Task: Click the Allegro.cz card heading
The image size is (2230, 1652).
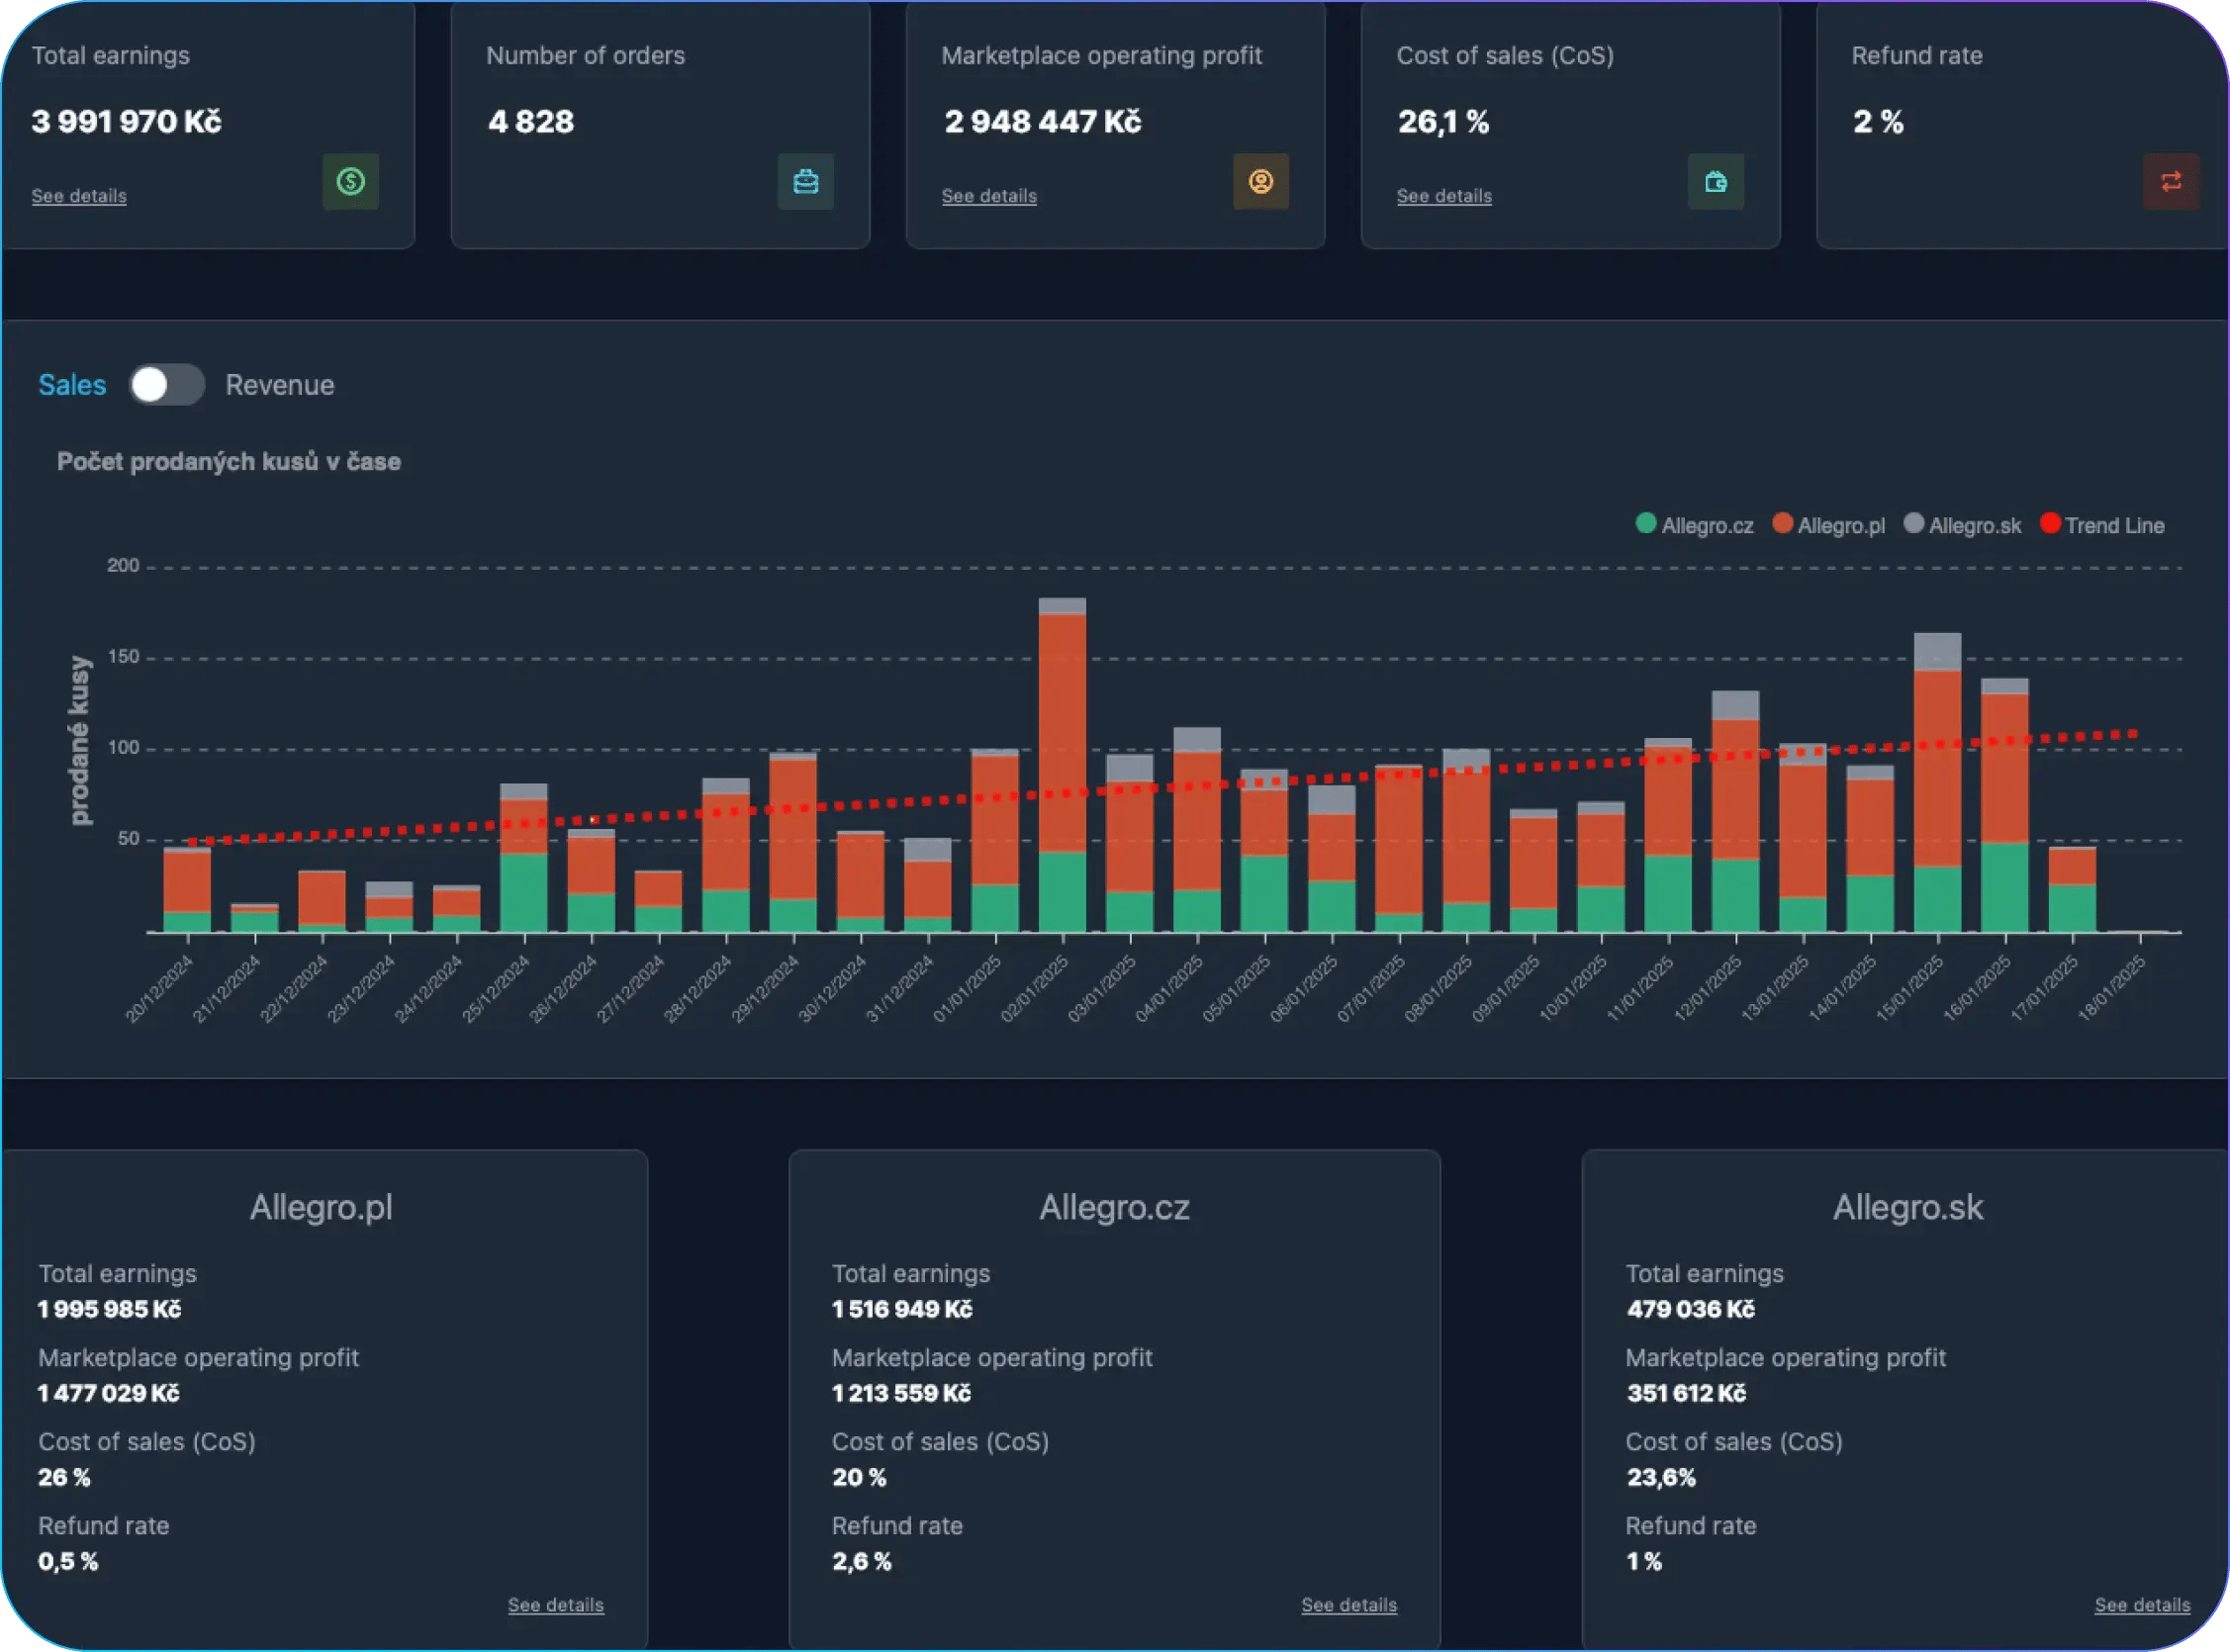Action: 1115,1208
